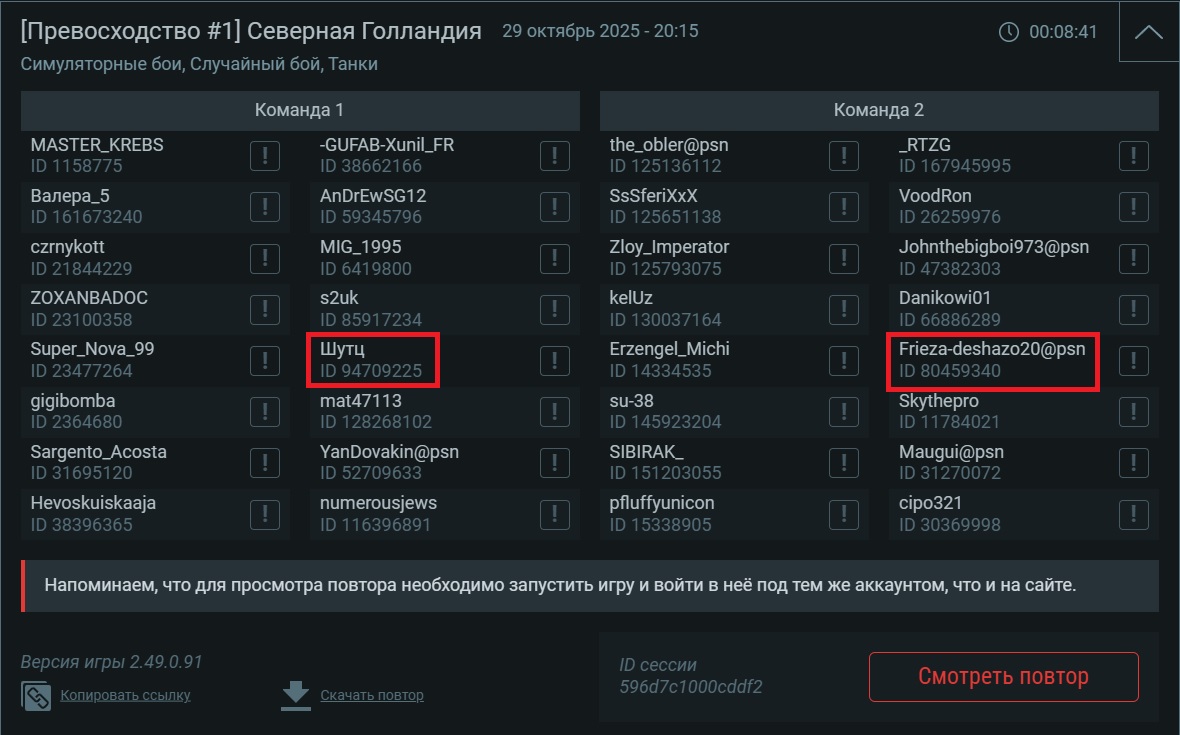The height and width of the screenshot is (735, 1180).
Task: Click the download replay arrow icon
Action: [x=296, y=695]
